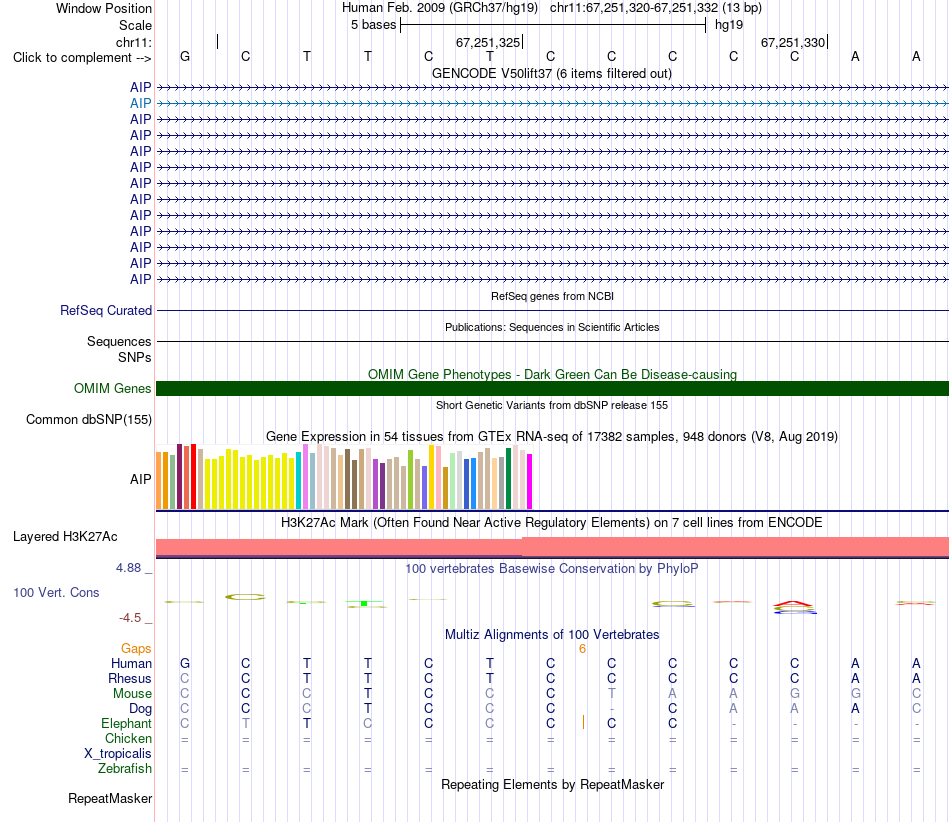
Task: Click the orange 'Gaps' label
Action: point(136,649)
